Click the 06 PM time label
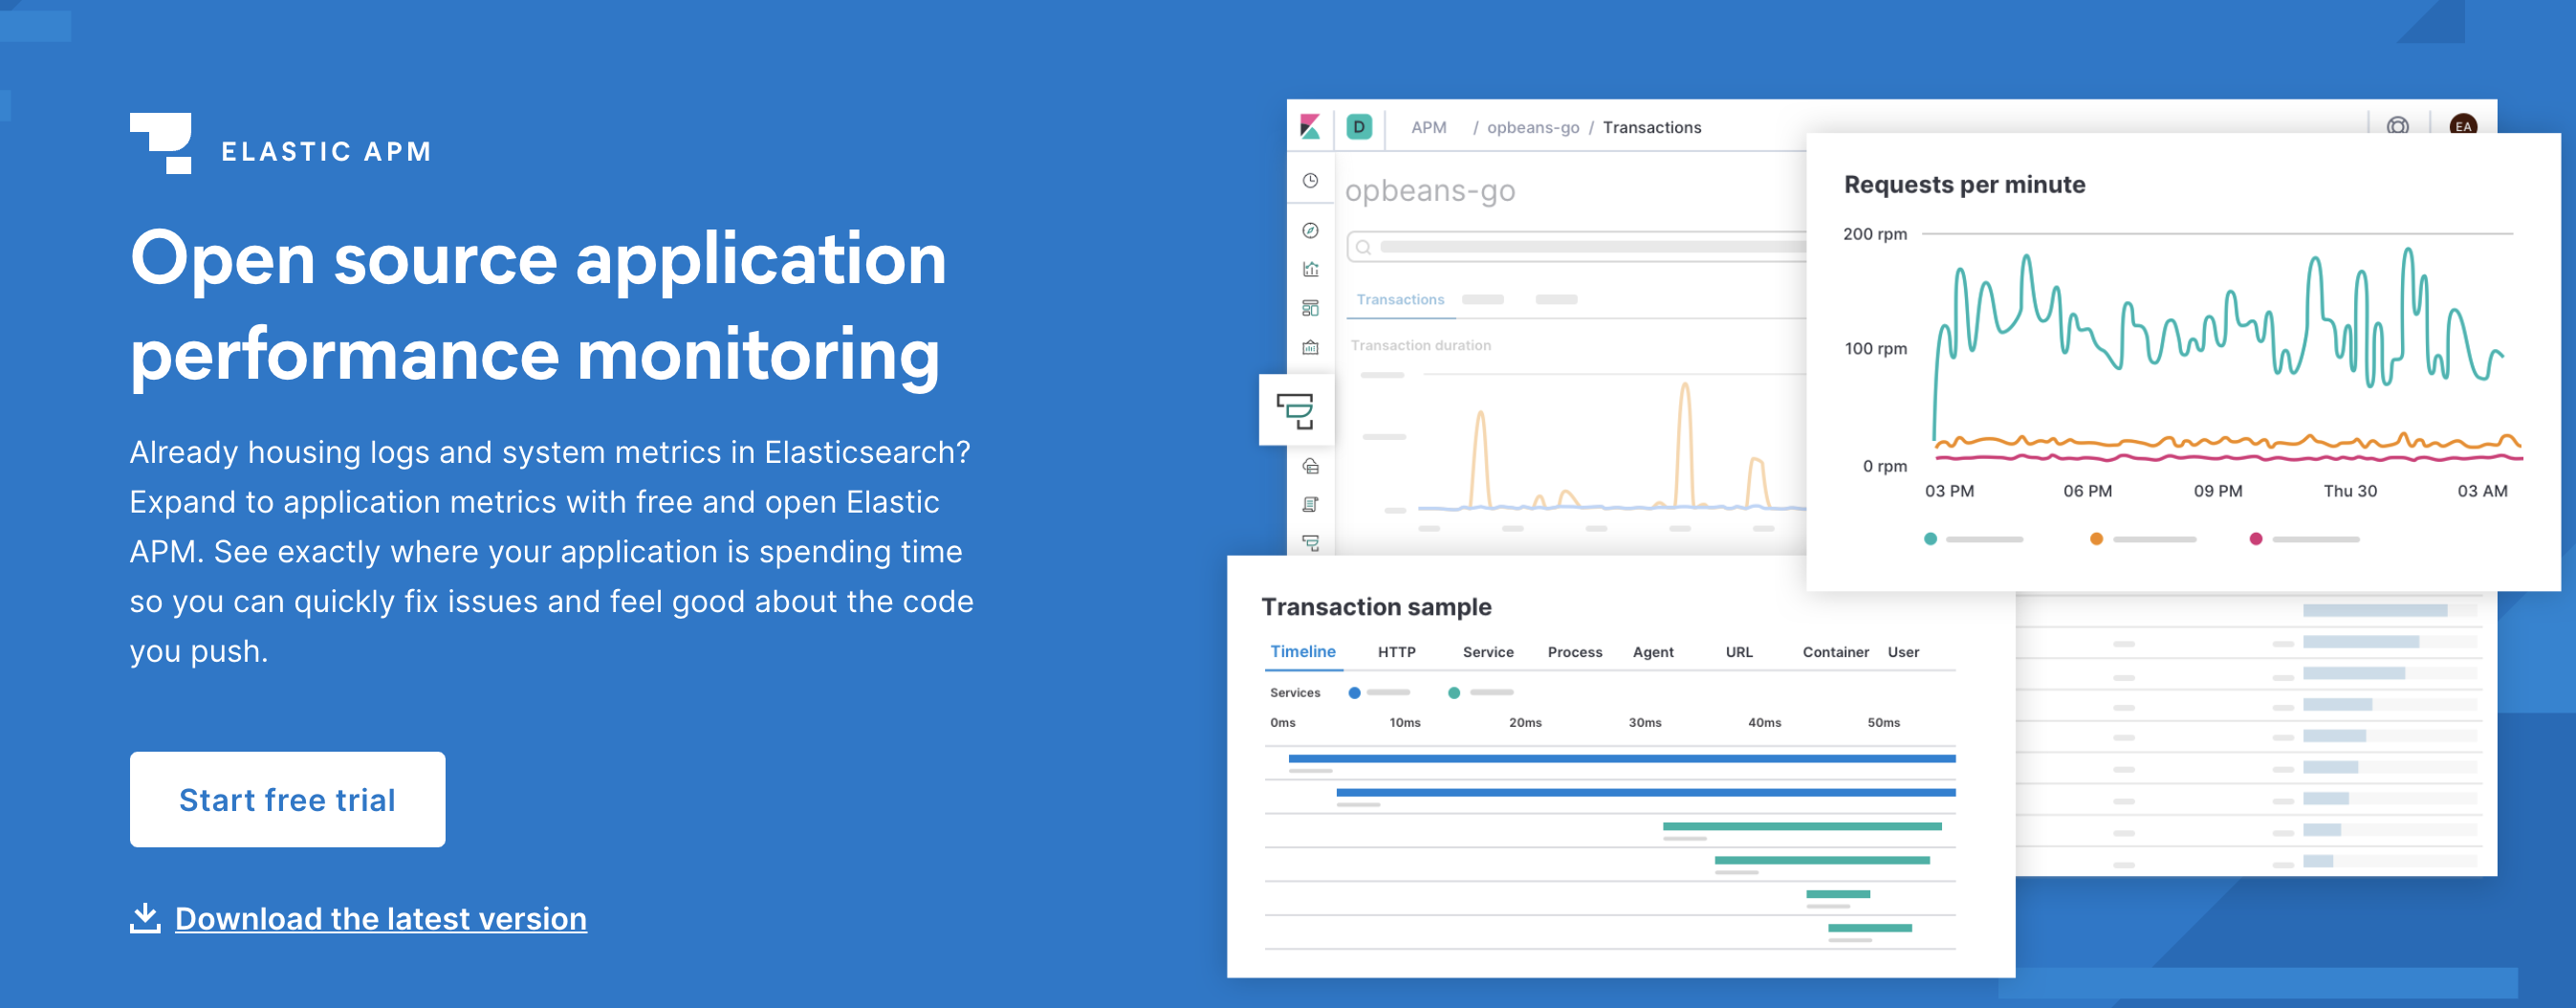2576x1008 pixels. (x=2088, y=491)
